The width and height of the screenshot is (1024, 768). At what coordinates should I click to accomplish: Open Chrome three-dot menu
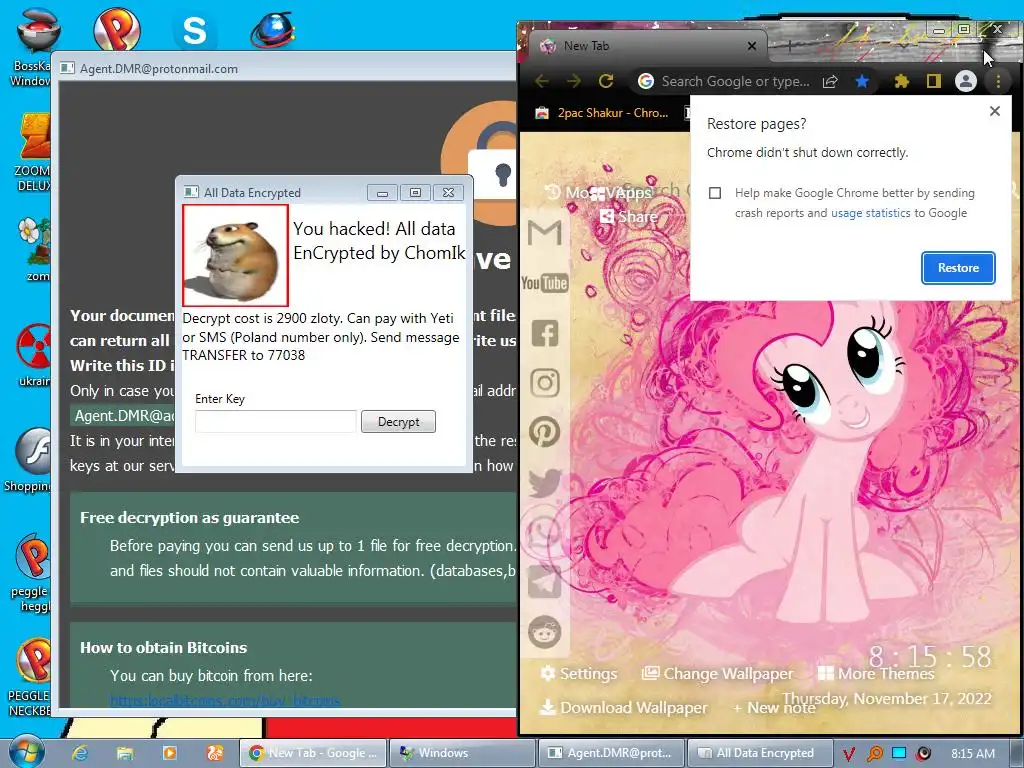point(998,81)
